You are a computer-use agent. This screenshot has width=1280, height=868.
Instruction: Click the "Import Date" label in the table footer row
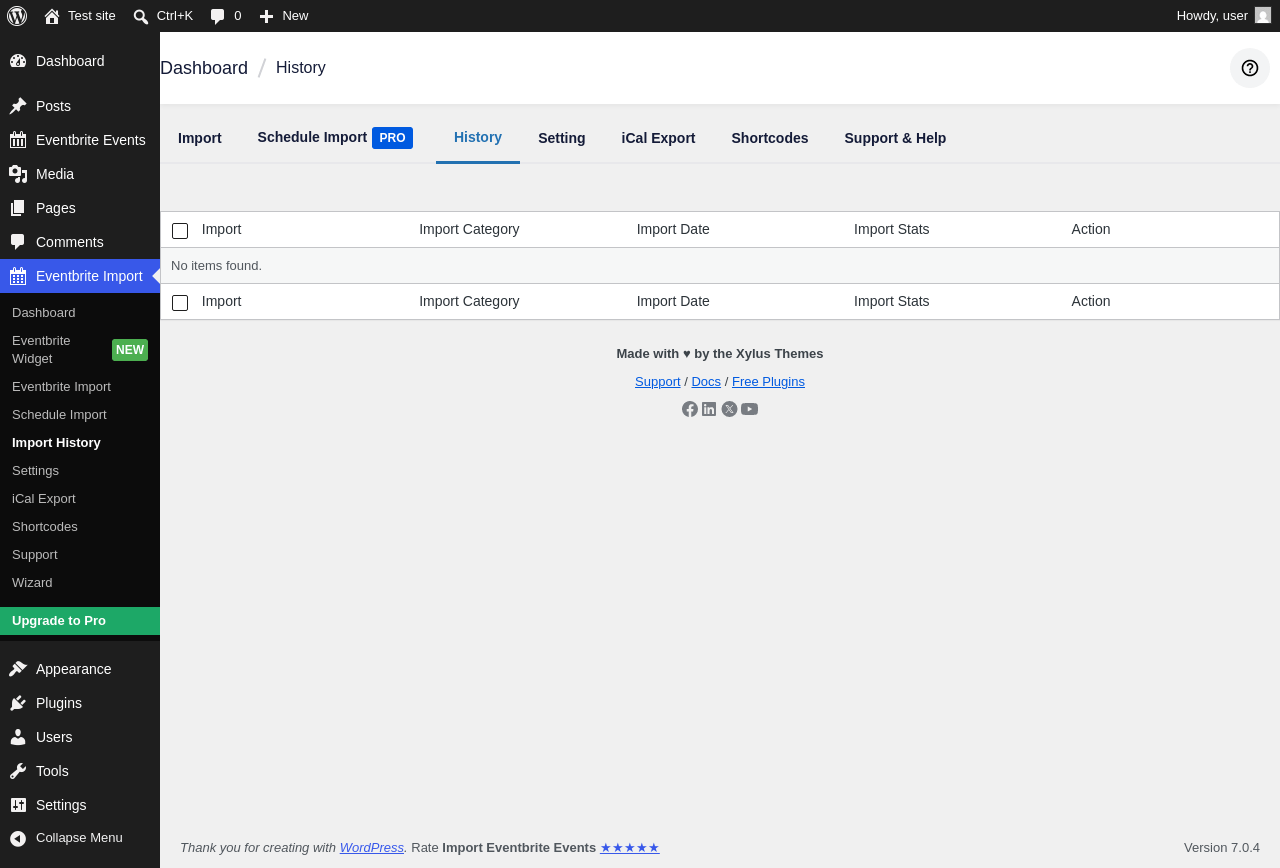[x=673, y=301]
